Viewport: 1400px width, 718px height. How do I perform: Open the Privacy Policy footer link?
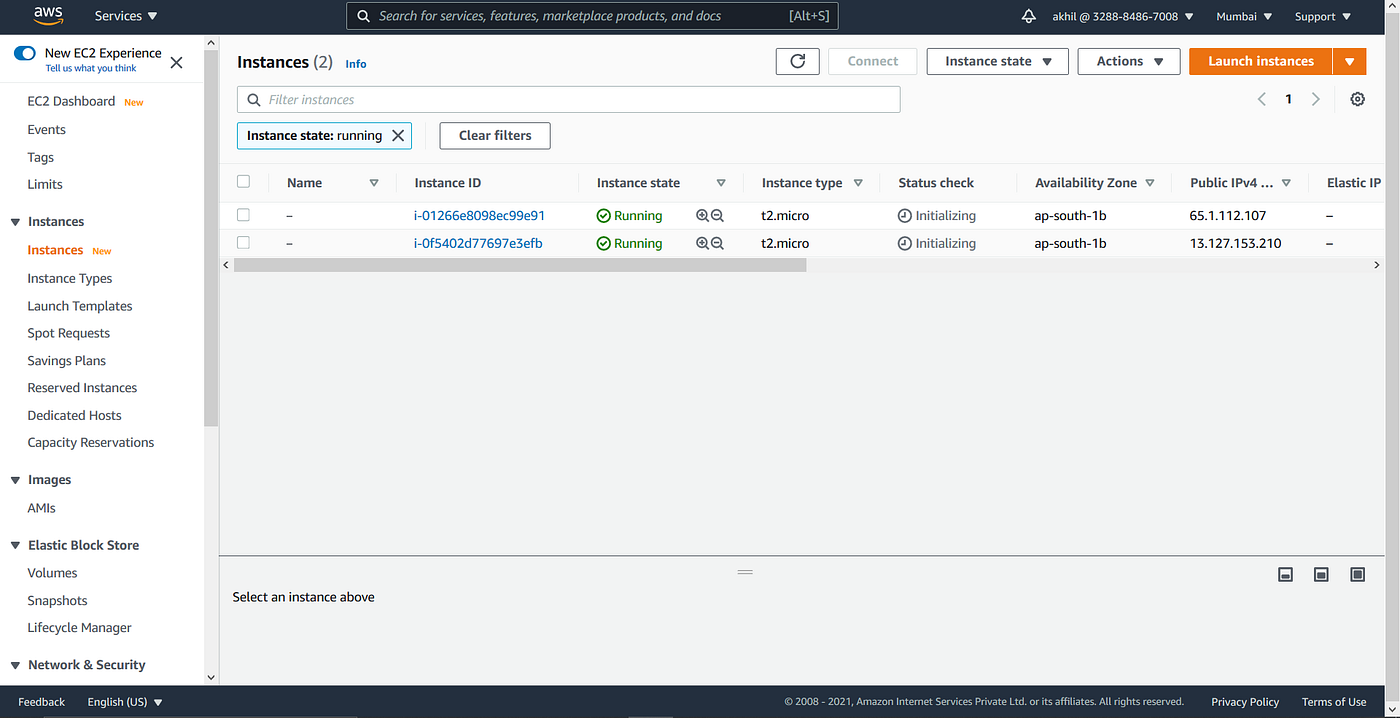tap(1245, 702)
